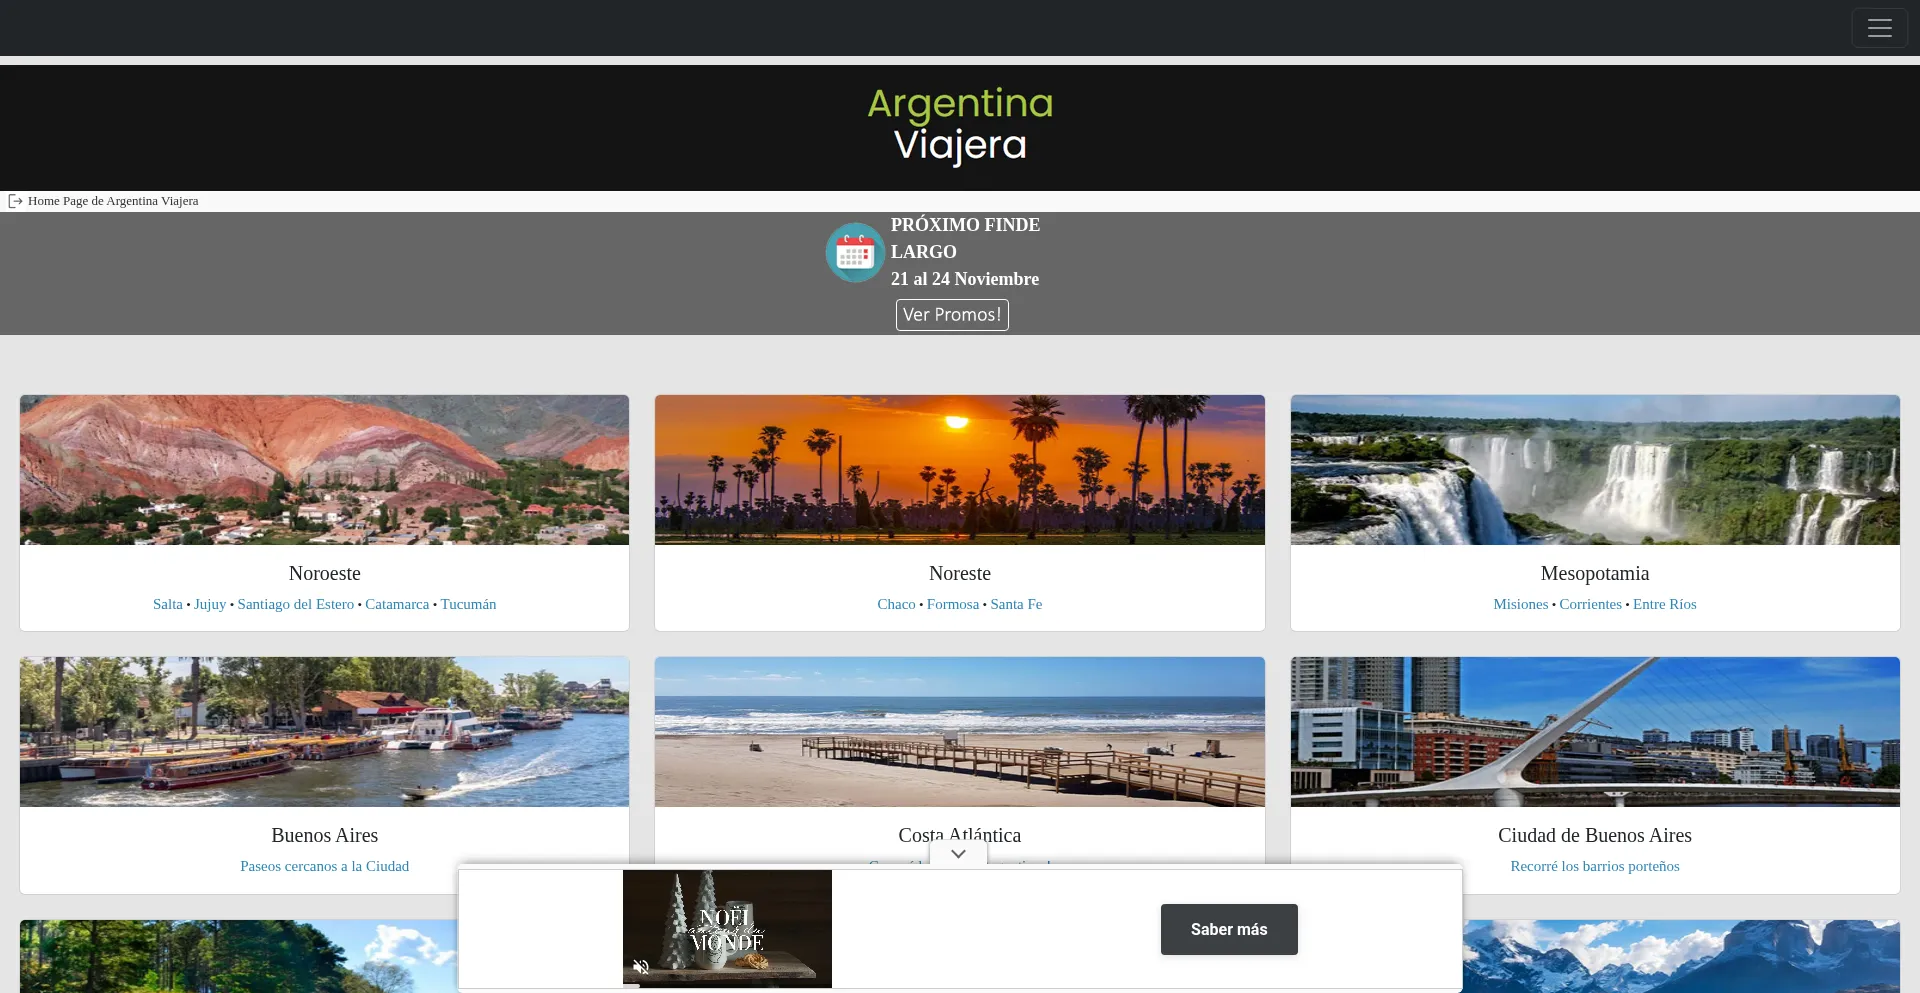Click the Ver Promos! button
Image resolution: width=1920 pixels, height=993 pixels.
pyautogui.click(x=952, y=315)
